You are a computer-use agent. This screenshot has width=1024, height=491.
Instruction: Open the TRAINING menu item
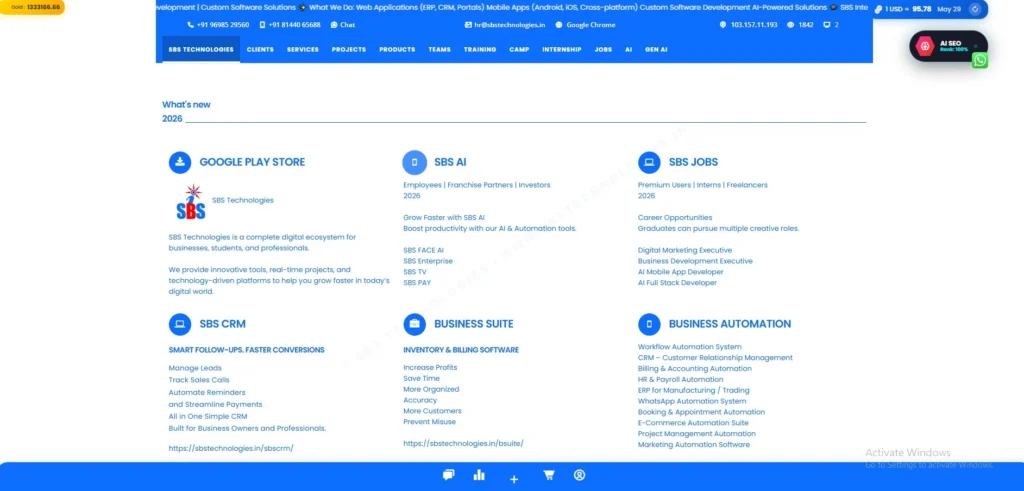click(480, 50)
